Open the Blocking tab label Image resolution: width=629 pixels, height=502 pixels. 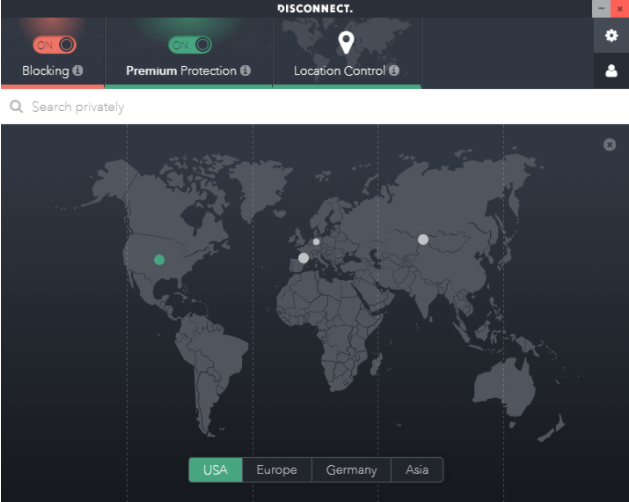pos(46,71)
